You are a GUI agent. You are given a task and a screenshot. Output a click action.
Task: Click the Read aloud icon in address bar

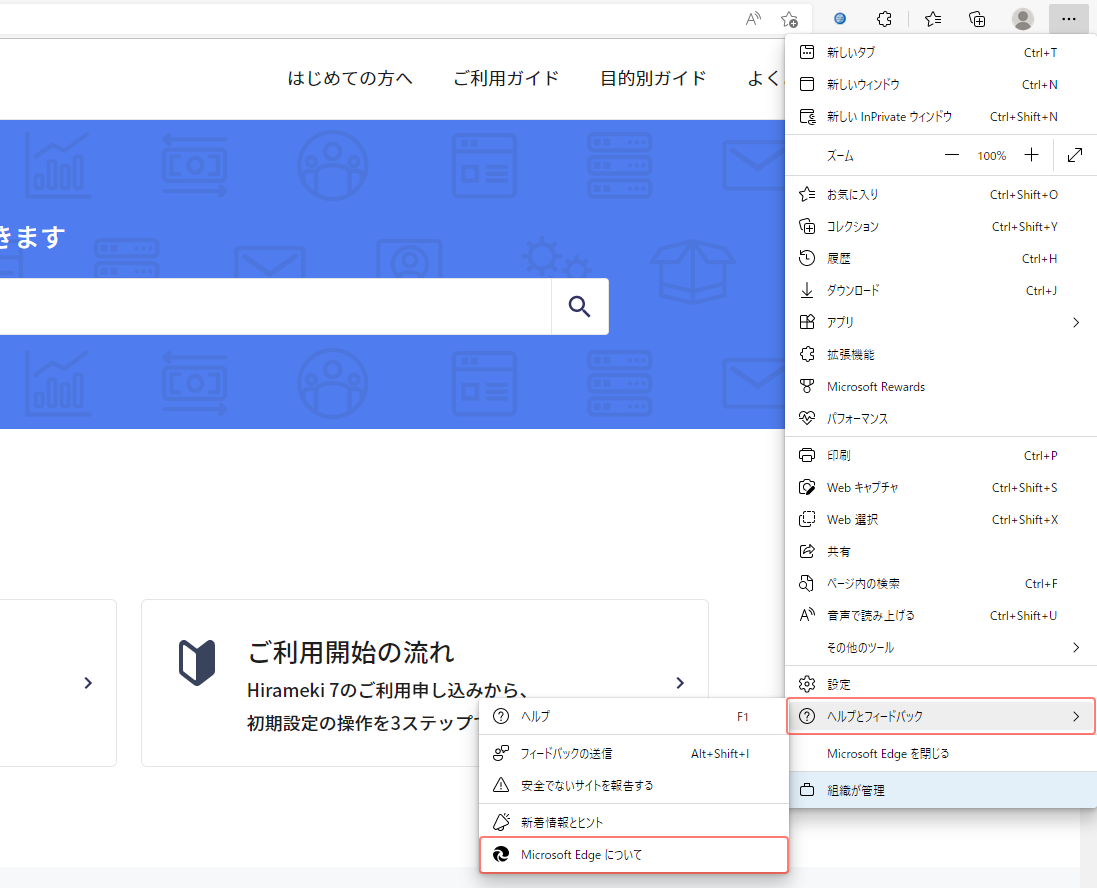coord(753,19)
